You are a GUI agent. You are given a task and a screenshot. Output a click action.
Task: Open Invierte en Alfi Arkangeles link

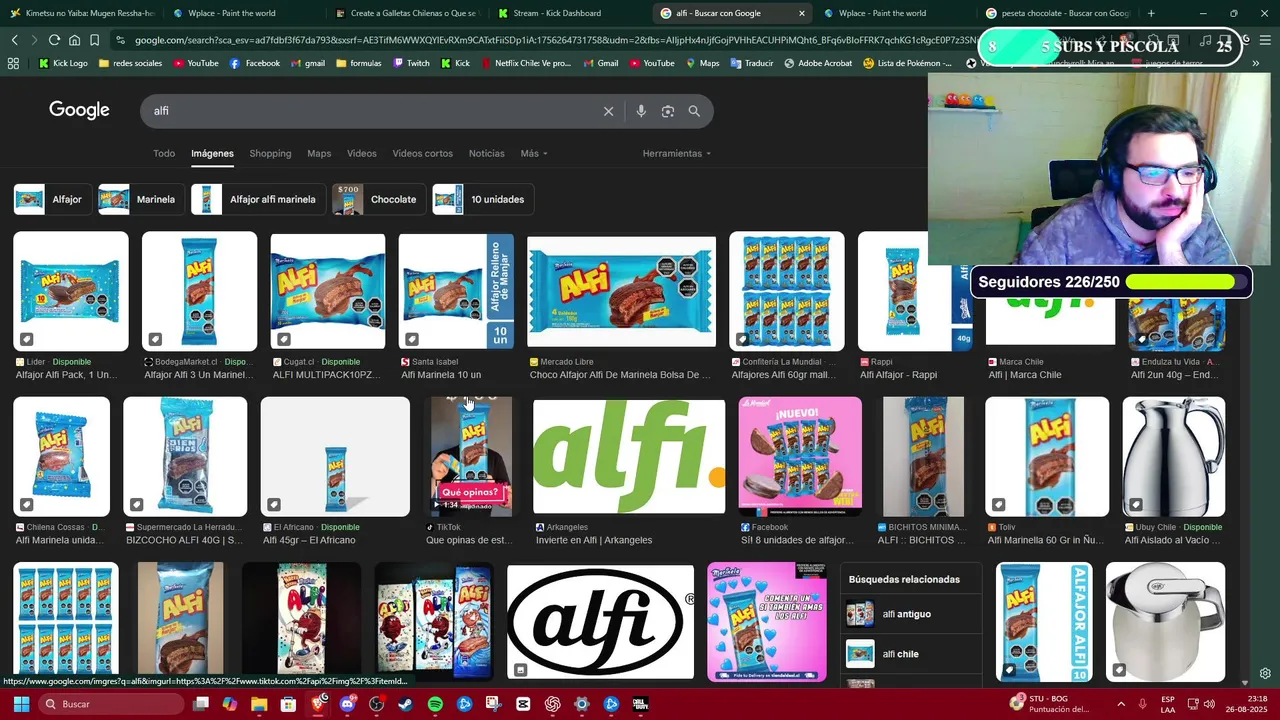tap(594, 540)
